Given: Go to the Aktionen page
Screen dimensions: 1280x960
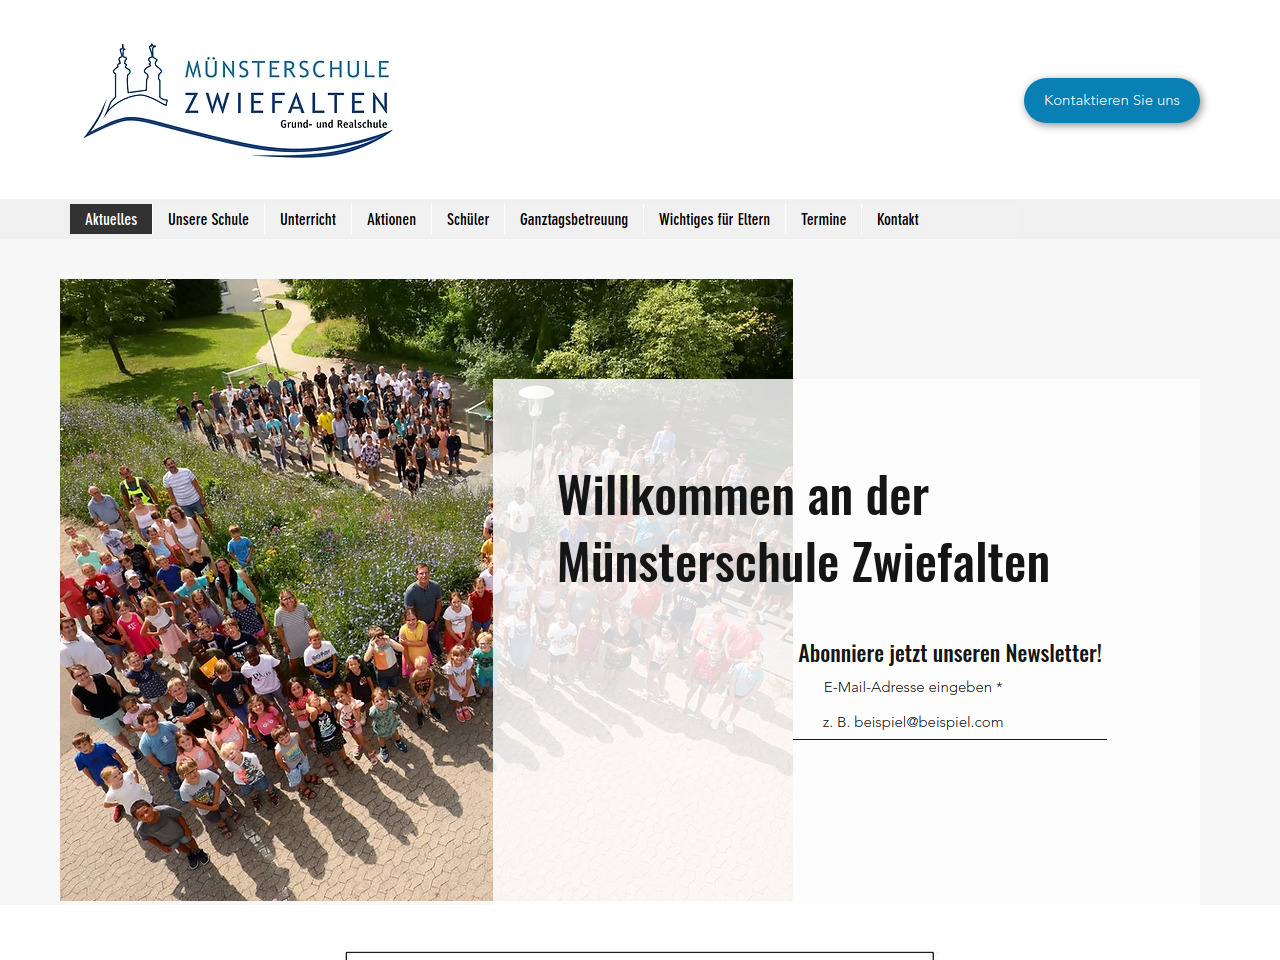Looking at the screenshot, I should 391,219.
